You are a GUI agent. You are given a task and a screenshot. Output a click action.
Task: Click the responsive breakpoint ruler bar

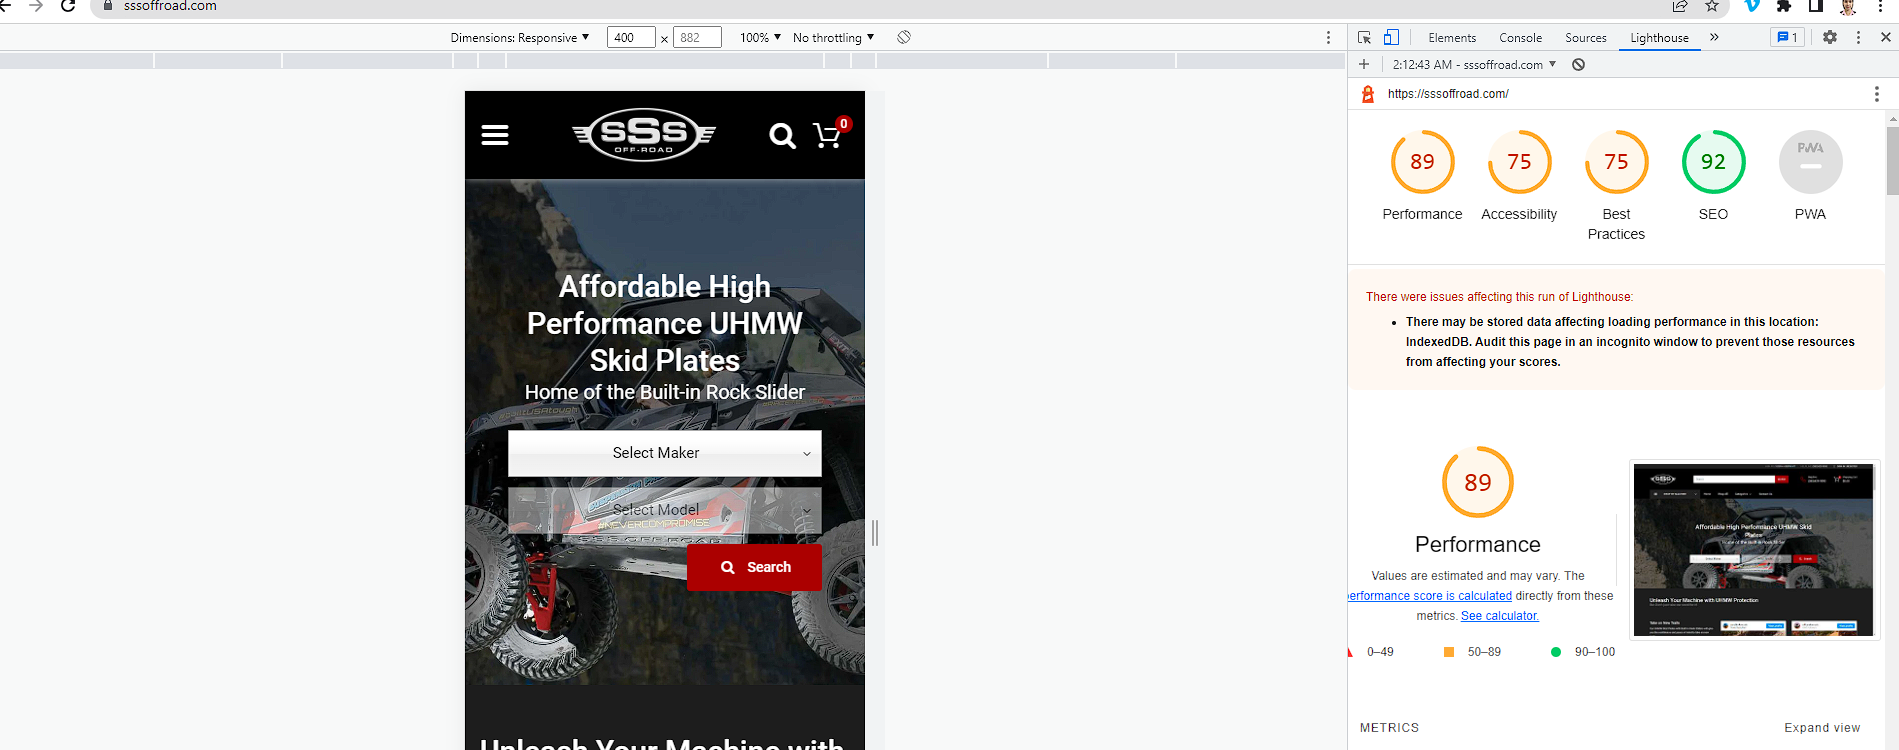pyautogui.click(x=672, y=61)
